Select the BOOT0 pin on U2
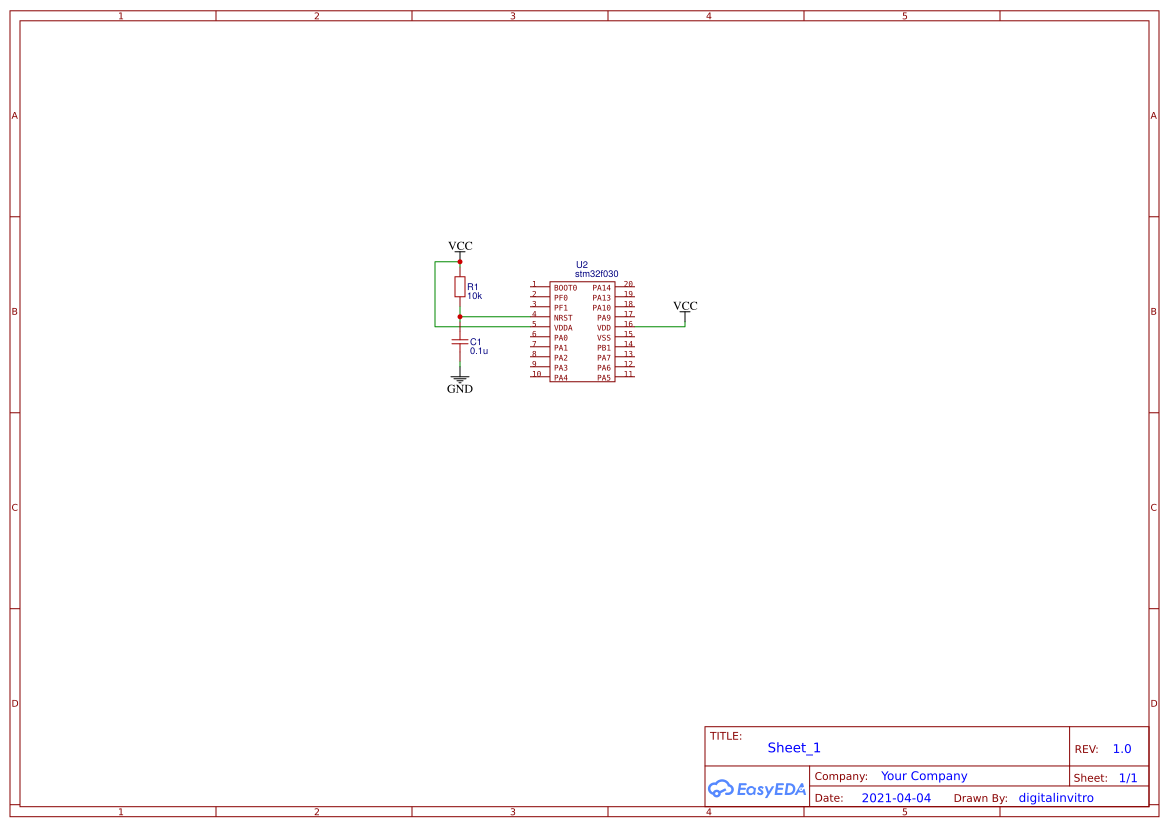1169x827 pixels. coord(565,288)
